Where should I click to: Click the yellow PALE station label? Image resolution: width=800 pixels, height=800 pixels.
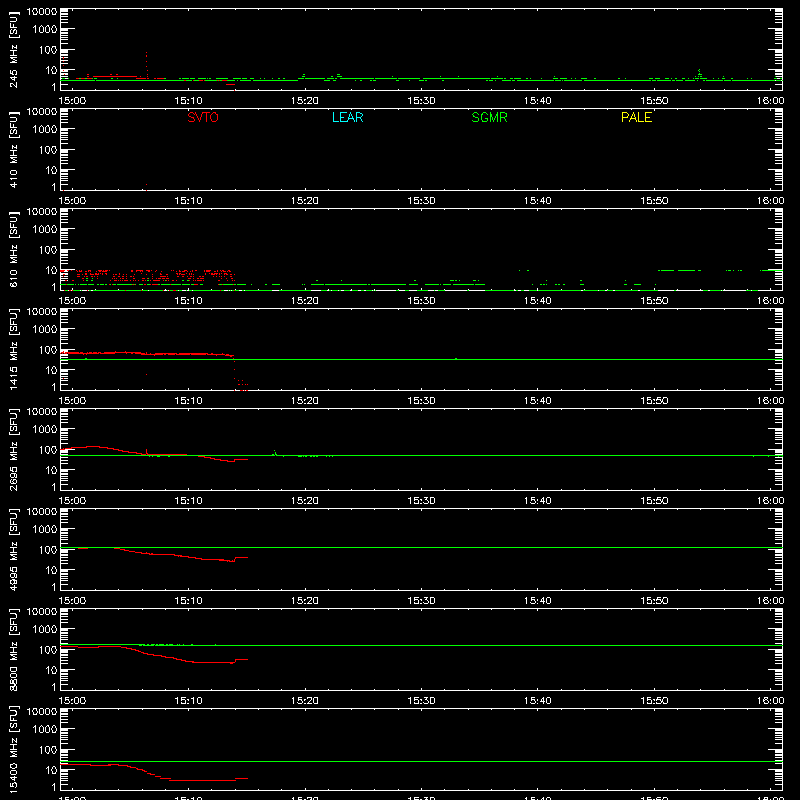[636, 117]
